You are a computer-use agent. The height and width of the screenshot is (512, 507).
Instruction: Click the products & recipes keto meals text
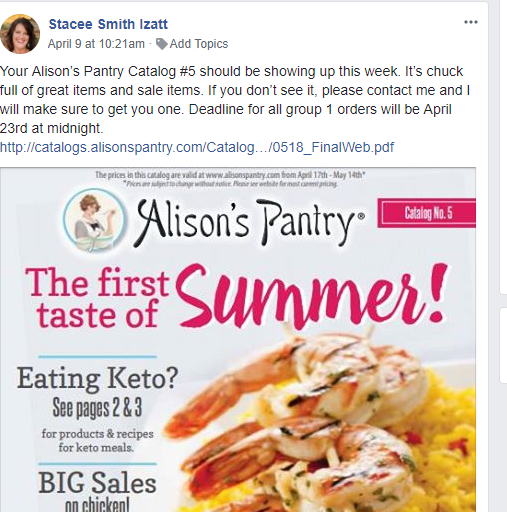coord(97,440)
